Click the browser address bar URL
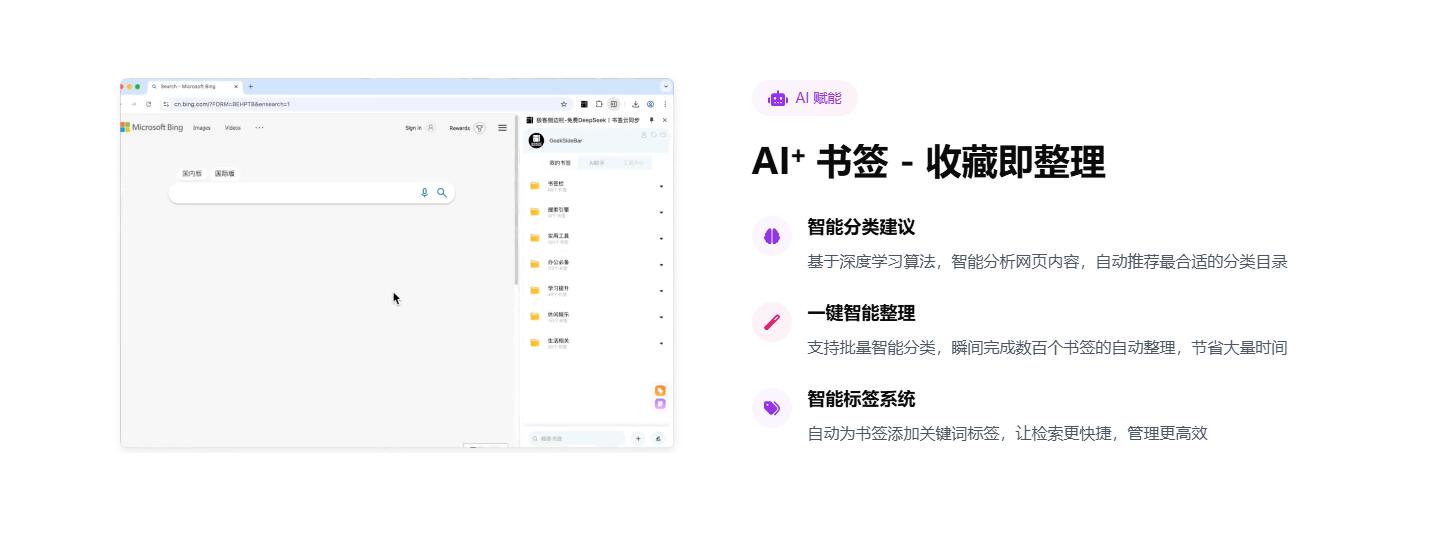The height and width of the screenshot is (536, 1443). pyautogui.click(x=232, y=104)
